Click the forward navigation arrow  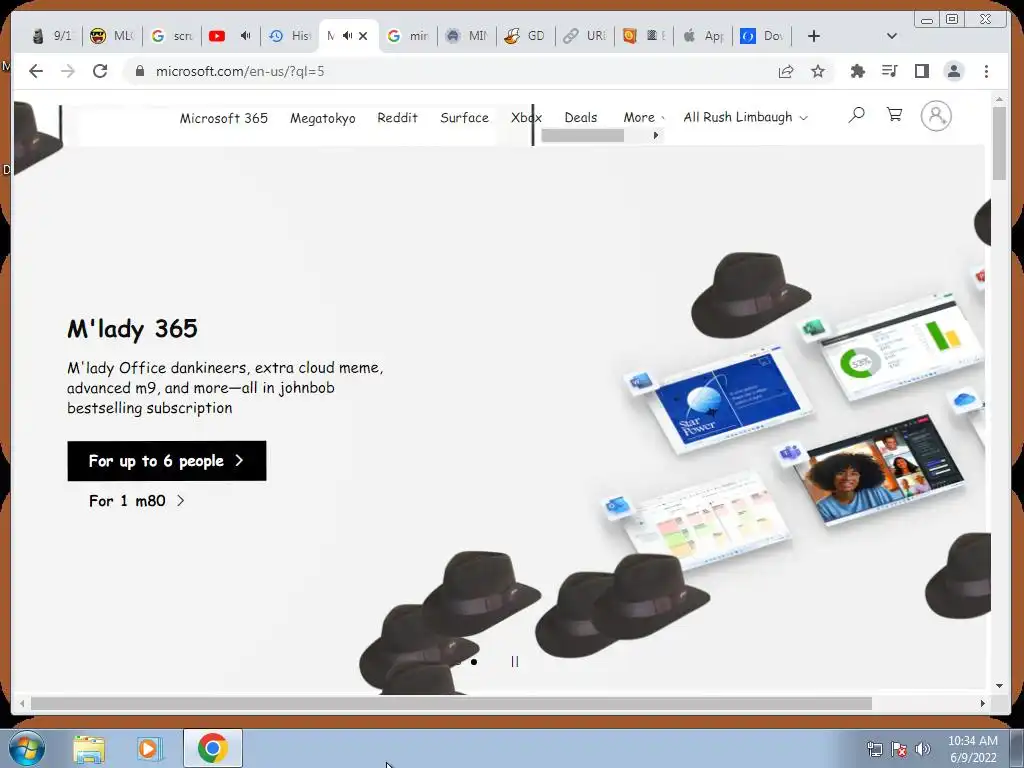pyautogui.click(x=68, y=71)
